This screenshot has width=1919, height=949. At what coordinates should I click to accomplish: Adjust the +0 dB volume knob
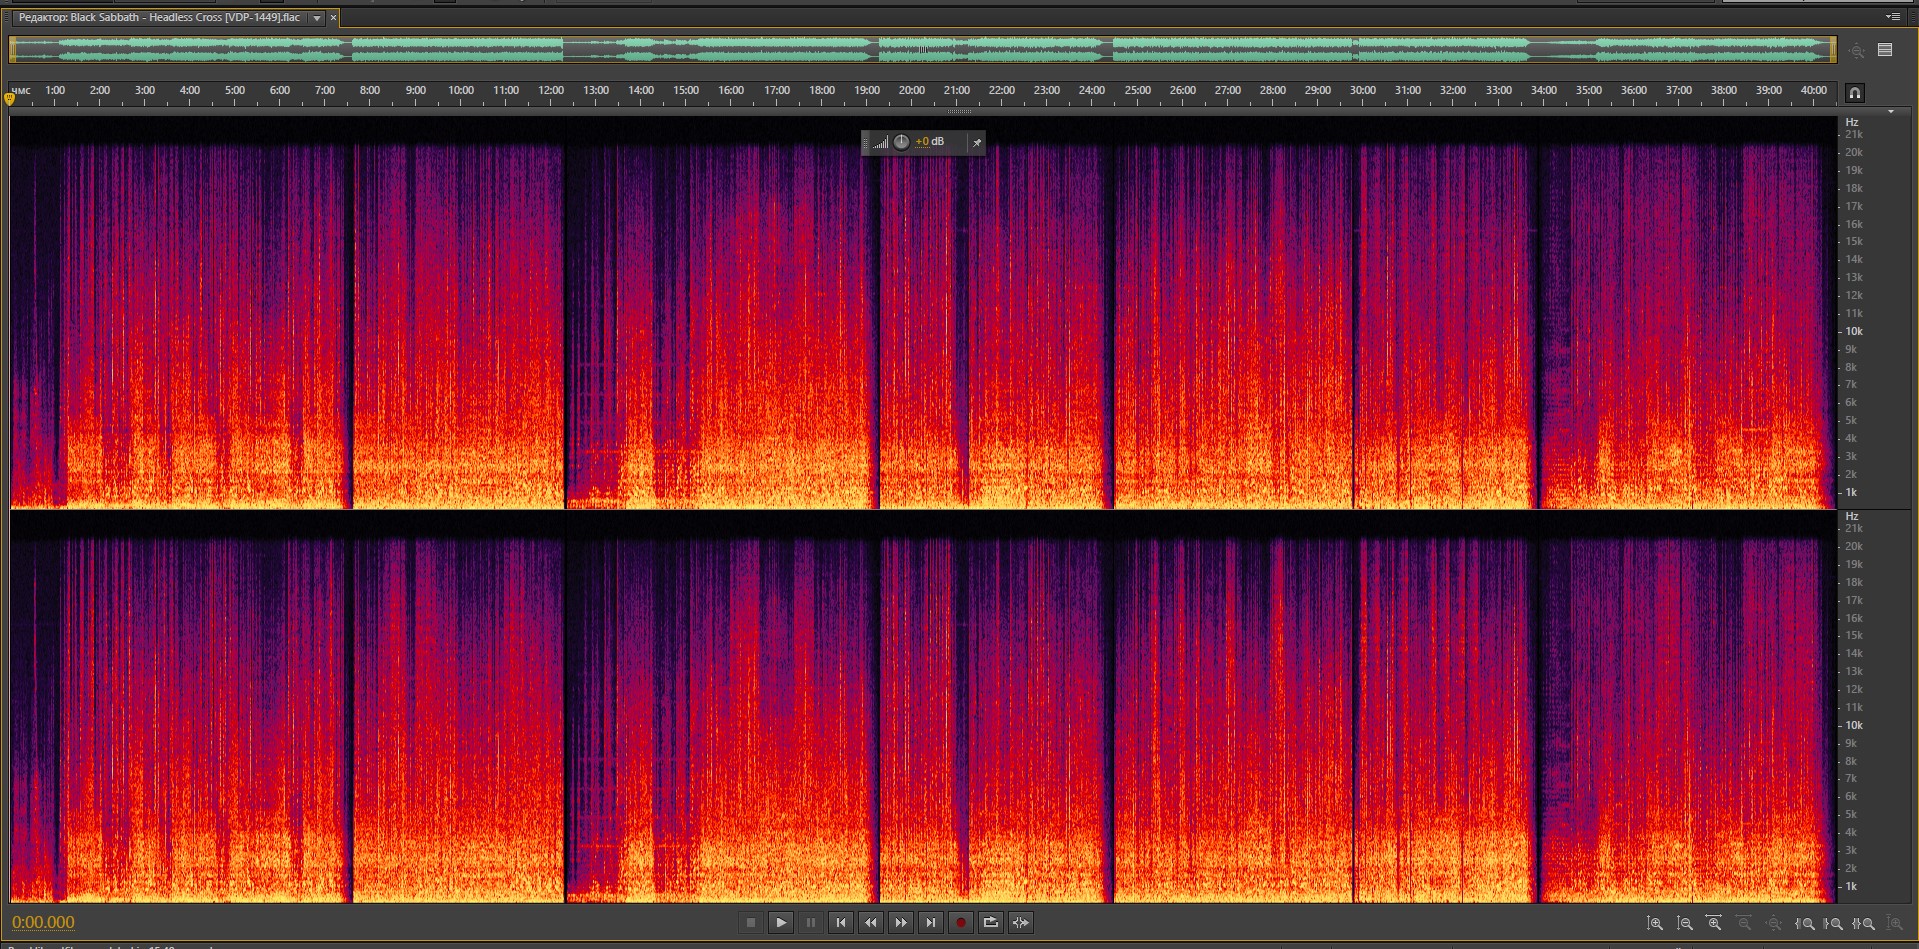pos(902,142)
